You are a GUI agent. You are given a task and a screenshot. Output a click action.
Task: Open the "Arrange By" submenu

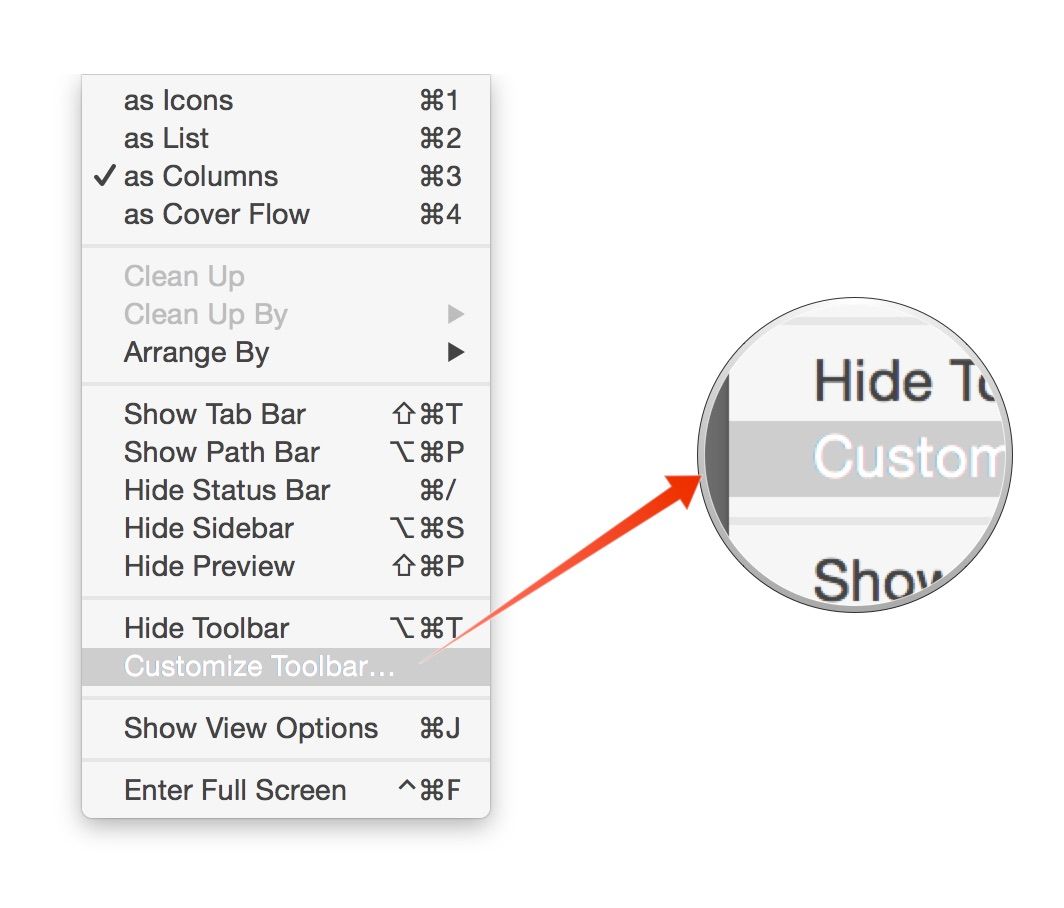196,352
